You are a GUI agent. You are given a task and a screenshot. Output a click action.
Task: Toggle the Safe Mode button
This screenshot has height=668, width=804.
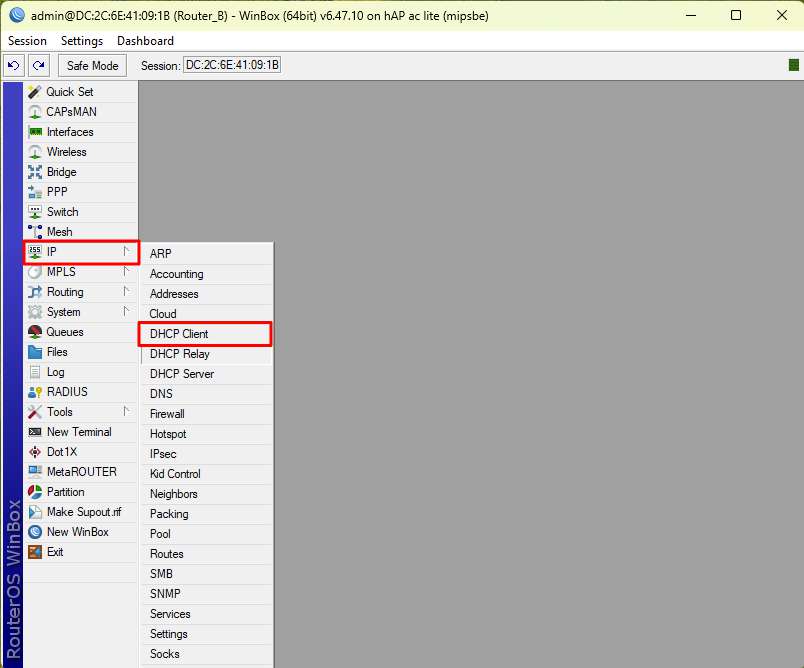(x=92, y=65)
